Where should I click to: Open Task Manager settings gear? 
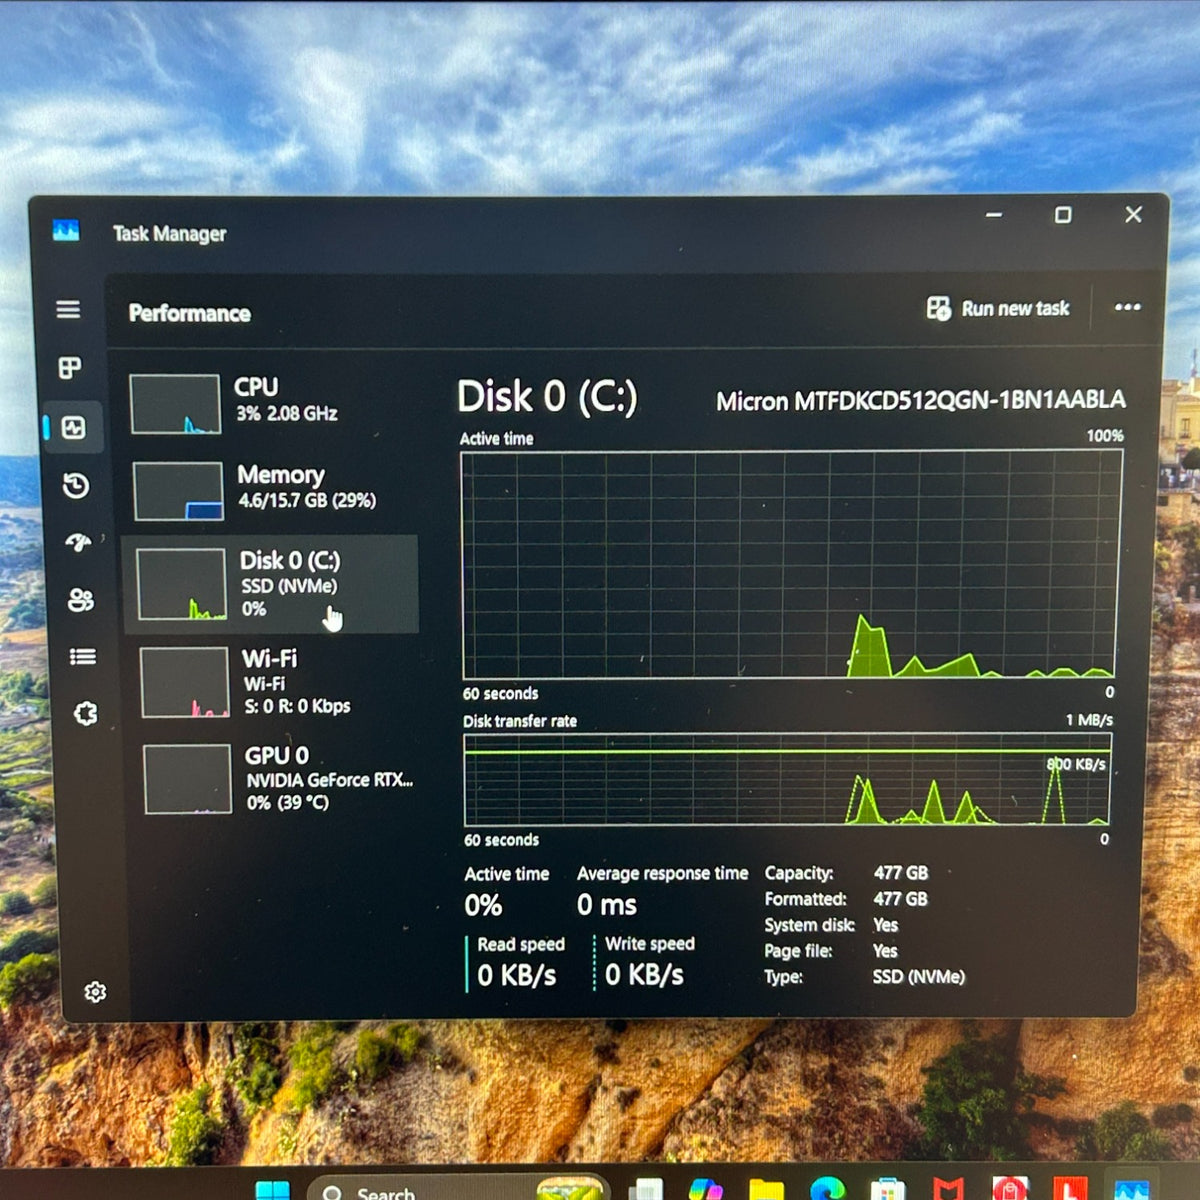(95, 992)
